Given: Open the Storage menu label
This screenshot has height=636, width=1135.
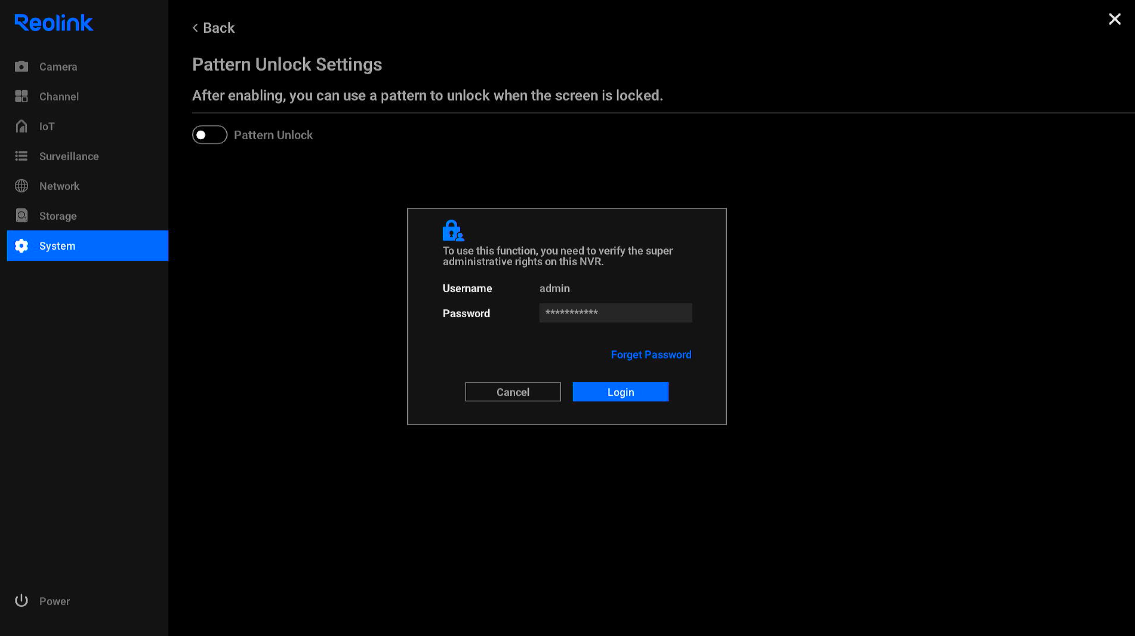Looking at the screenshot, I should pyautogui.click(x=58, y=216).
